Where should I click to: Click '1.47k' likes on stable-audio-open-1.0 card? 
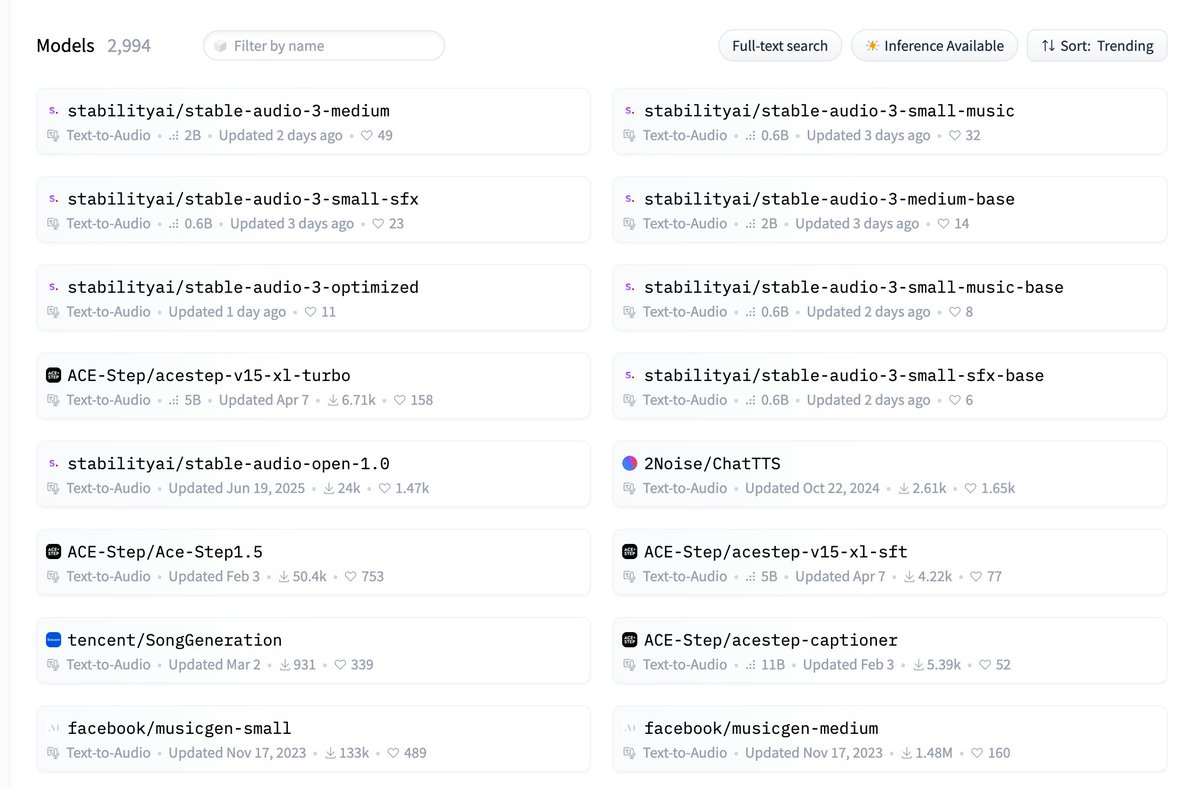pos(412,488)
